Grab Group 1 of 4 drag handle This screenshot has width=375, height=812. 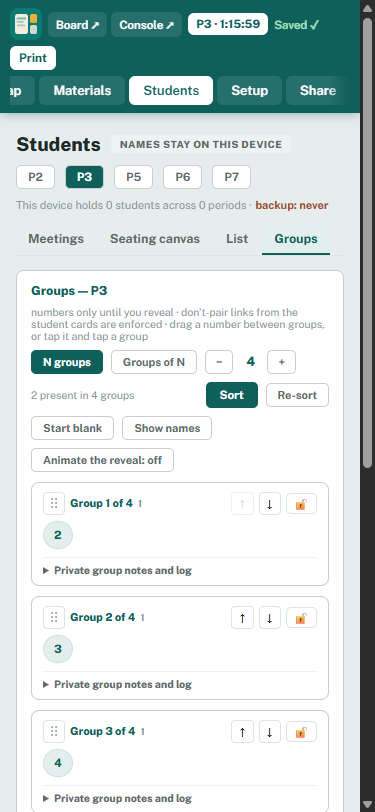click(54, 503)
